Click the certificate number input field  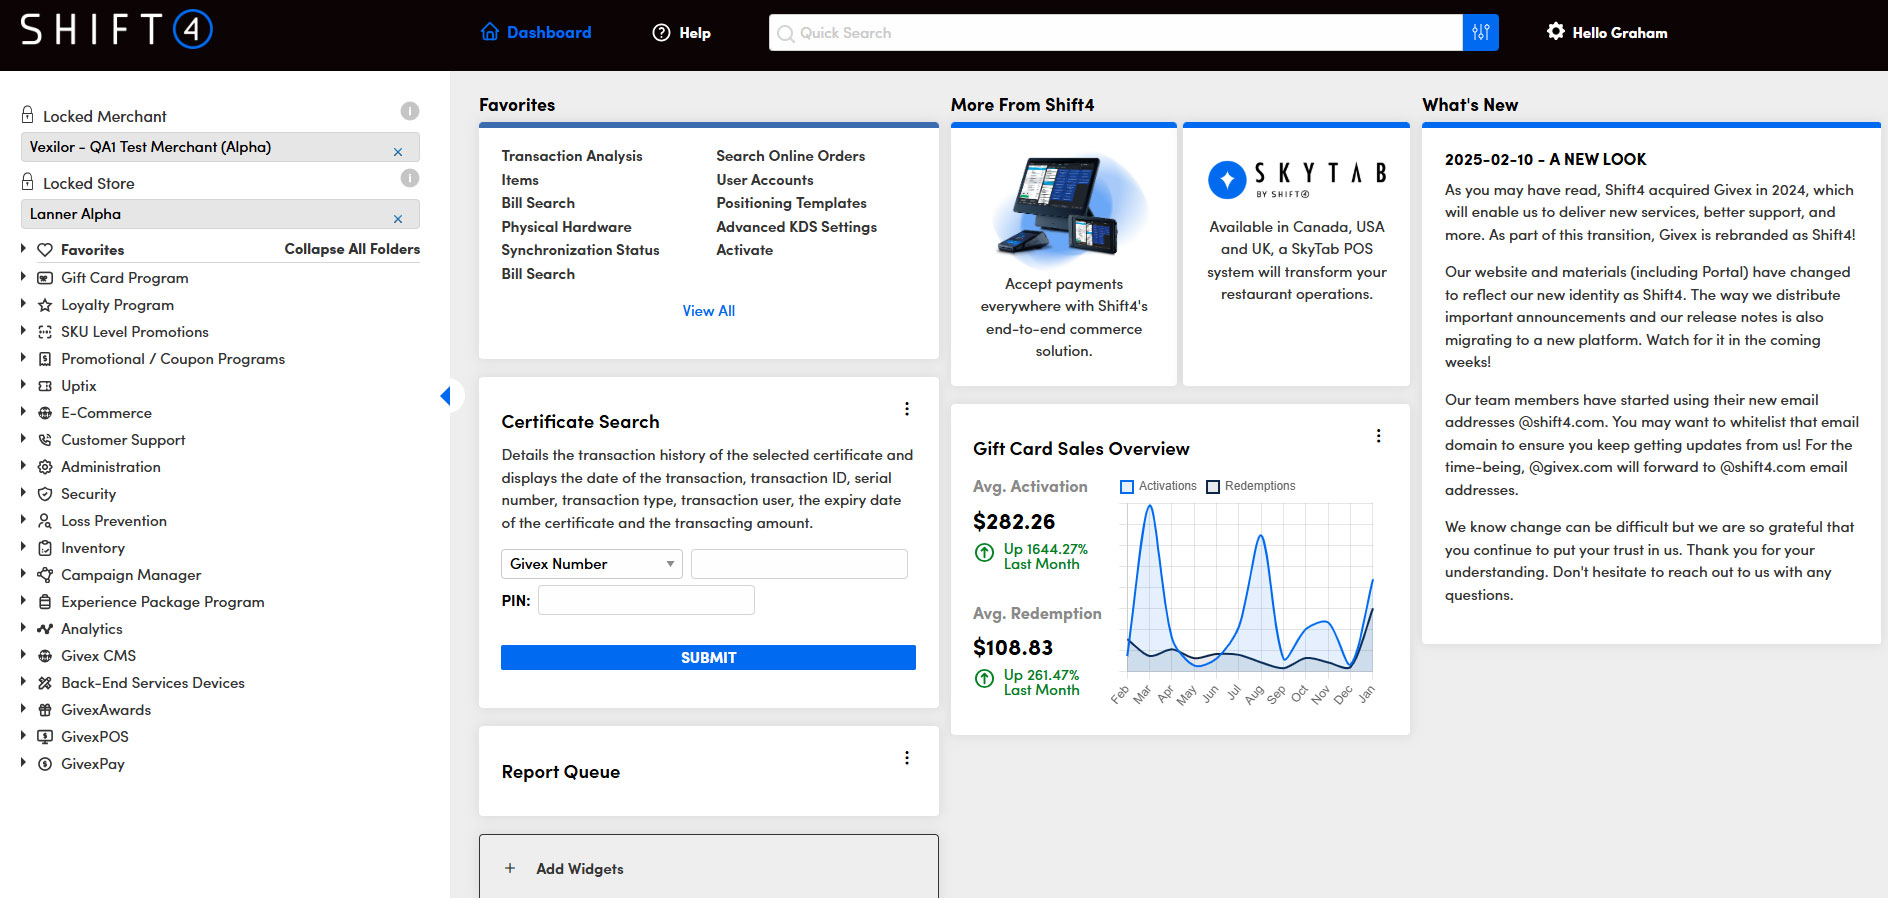pyautogui.click(x=799, y=564)
